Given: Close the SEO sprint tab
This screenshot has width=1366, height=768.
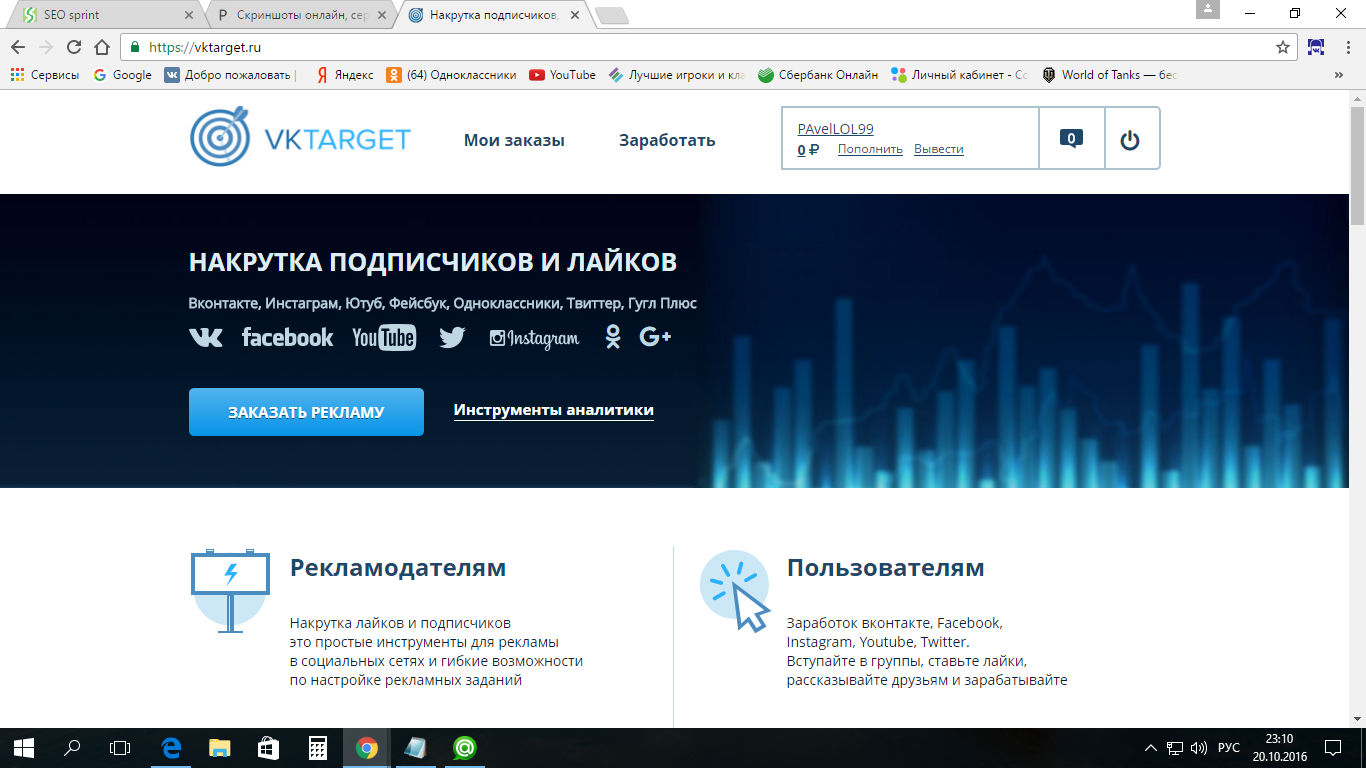Looking at the screenshot, I should pyautogui.click(x=190, y=16).
